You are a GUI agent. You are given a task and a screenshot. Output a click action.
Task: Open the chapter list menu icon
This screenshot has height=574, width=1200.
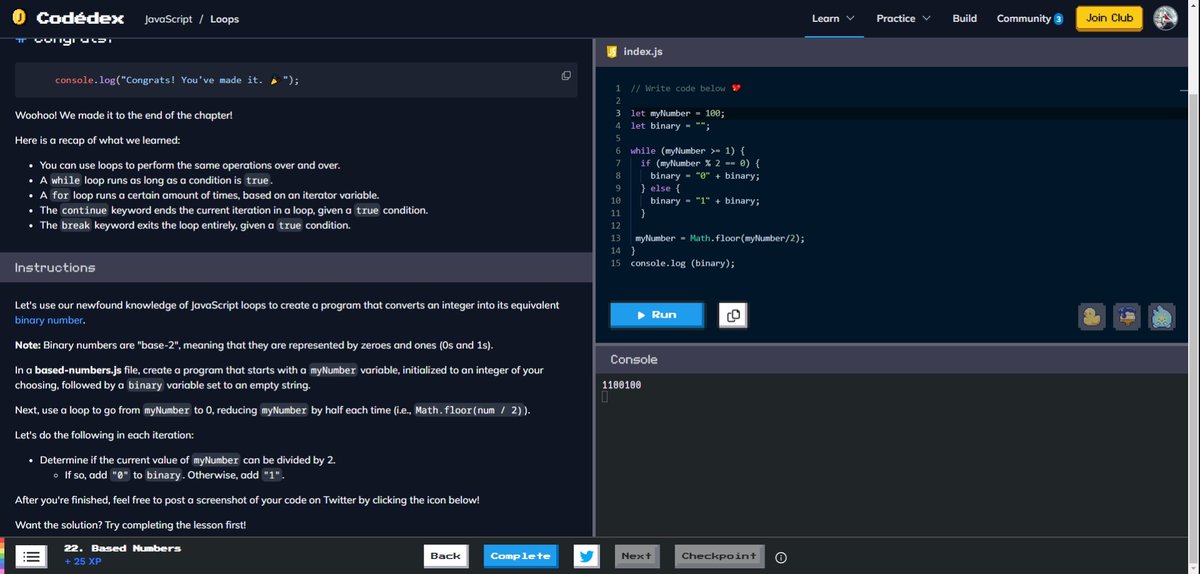(x=32, y=556)
